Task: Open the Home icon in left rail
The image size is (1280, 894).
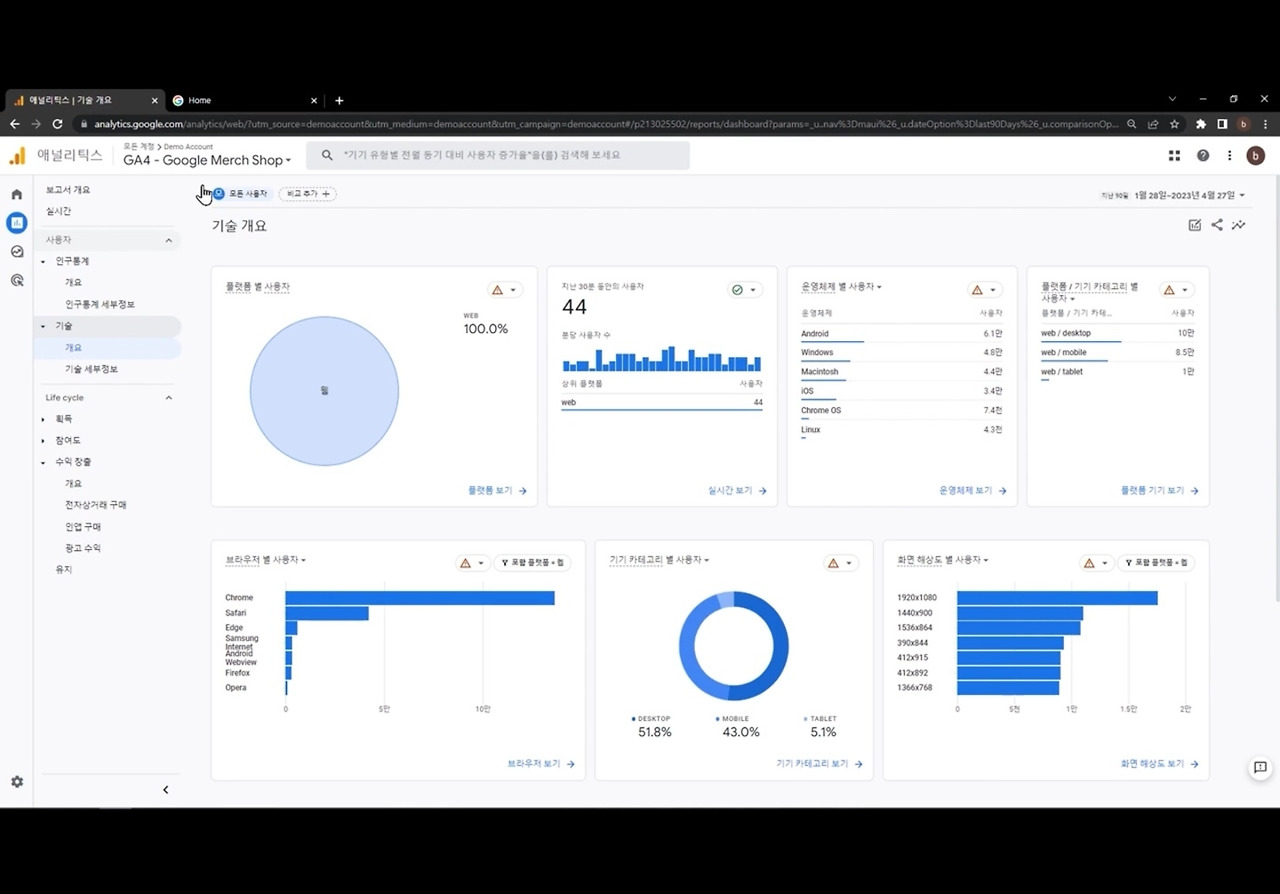Action: click(x=16, y=194)
